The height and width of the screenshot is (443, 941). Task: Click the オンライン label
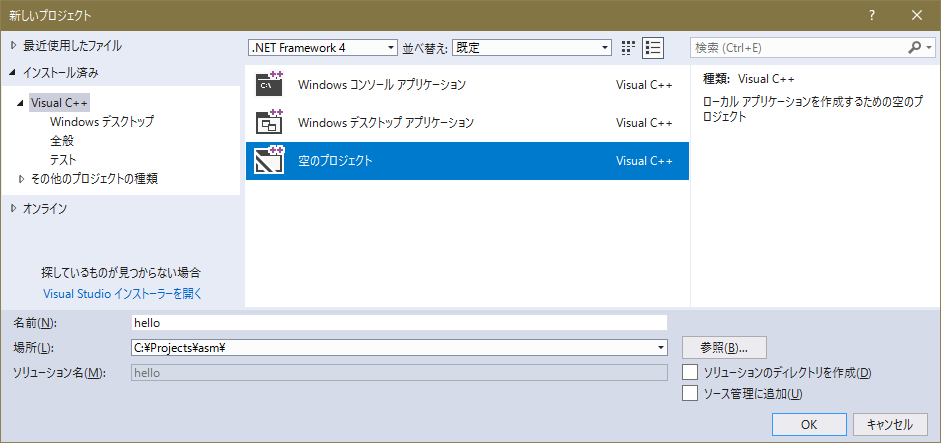pyautogui.click(x=45, y=209)
